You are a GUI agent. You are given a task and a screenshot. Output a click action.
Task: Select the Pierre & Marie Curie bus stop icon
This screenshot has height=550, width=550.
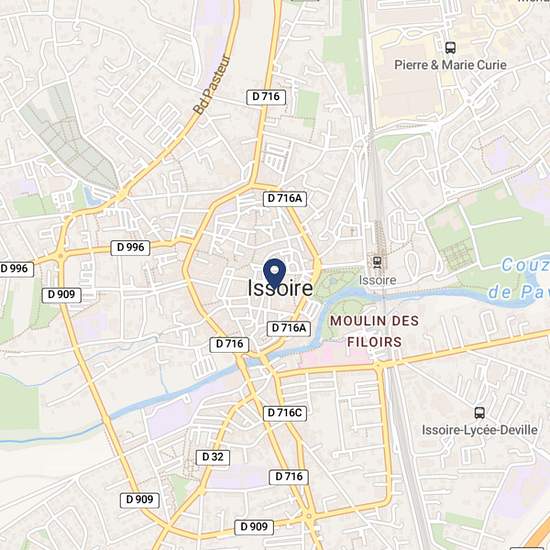tap(450, 48)
